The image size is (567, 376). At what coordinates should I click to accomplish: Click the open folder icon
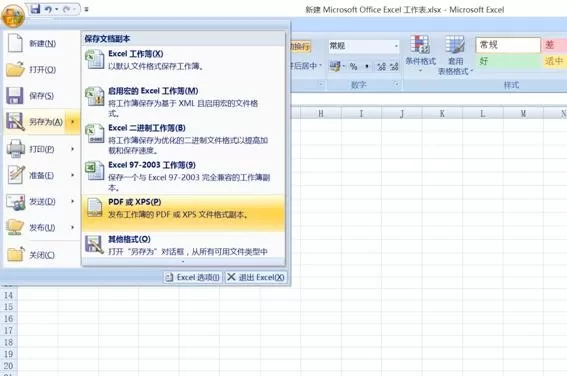pyautogui.click(x=15, y=69)
